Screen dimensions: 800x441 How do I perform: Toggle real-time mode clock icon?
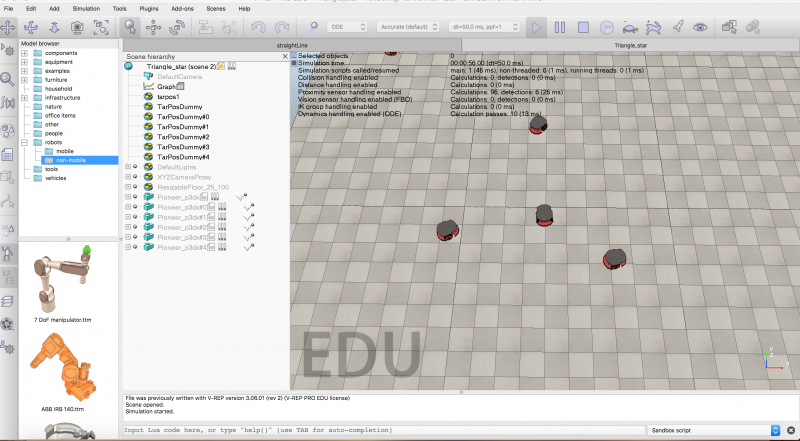point(607,27)
